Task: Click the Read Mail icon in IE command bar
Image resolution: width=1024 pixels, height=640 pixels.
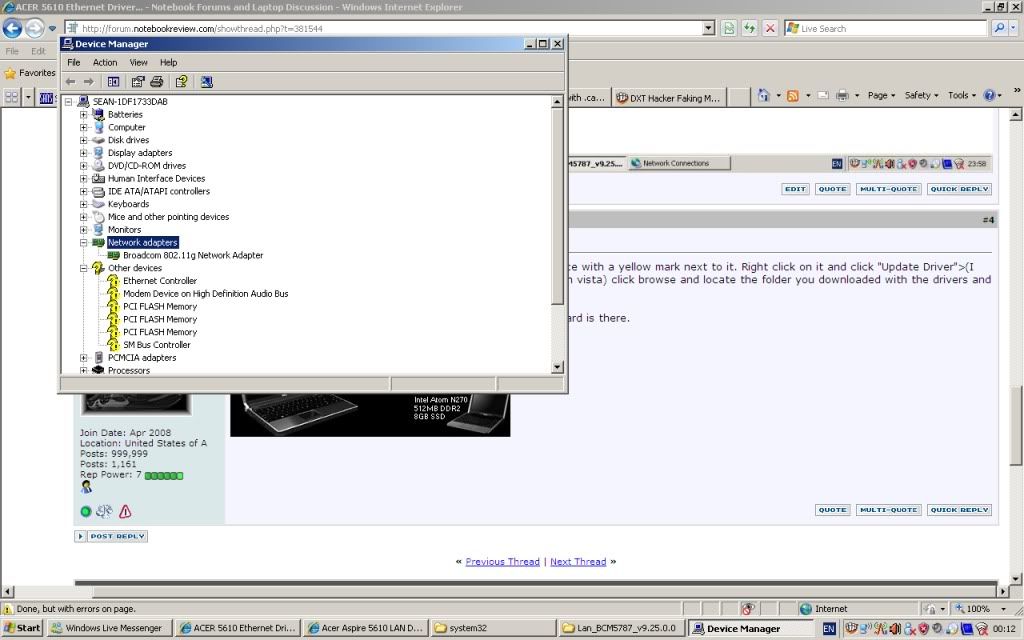Action: click(824, 95)
